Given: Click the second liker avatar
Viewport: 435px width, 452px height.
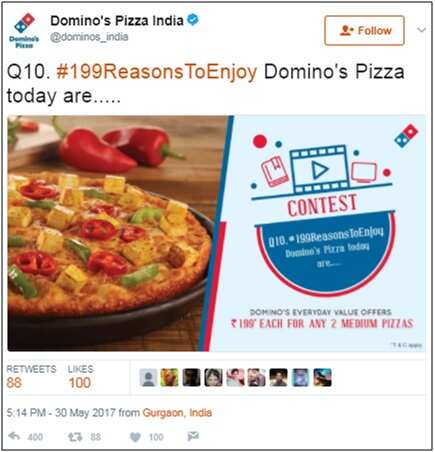Looking at the screenshot, I should (x=169, y=378).
